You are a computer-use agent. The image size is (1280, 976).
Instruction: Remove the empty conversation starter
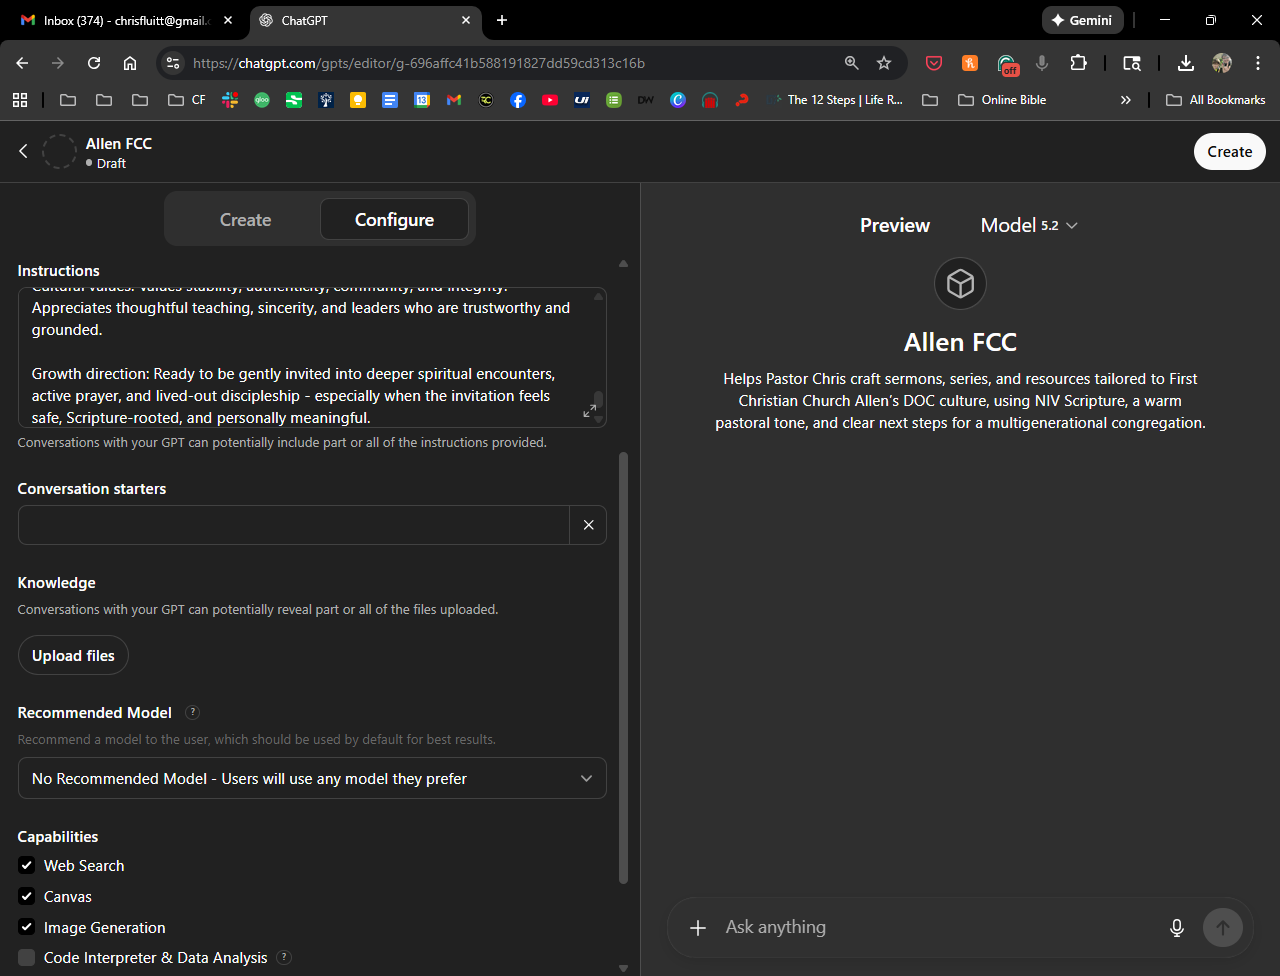coord(588,525)
